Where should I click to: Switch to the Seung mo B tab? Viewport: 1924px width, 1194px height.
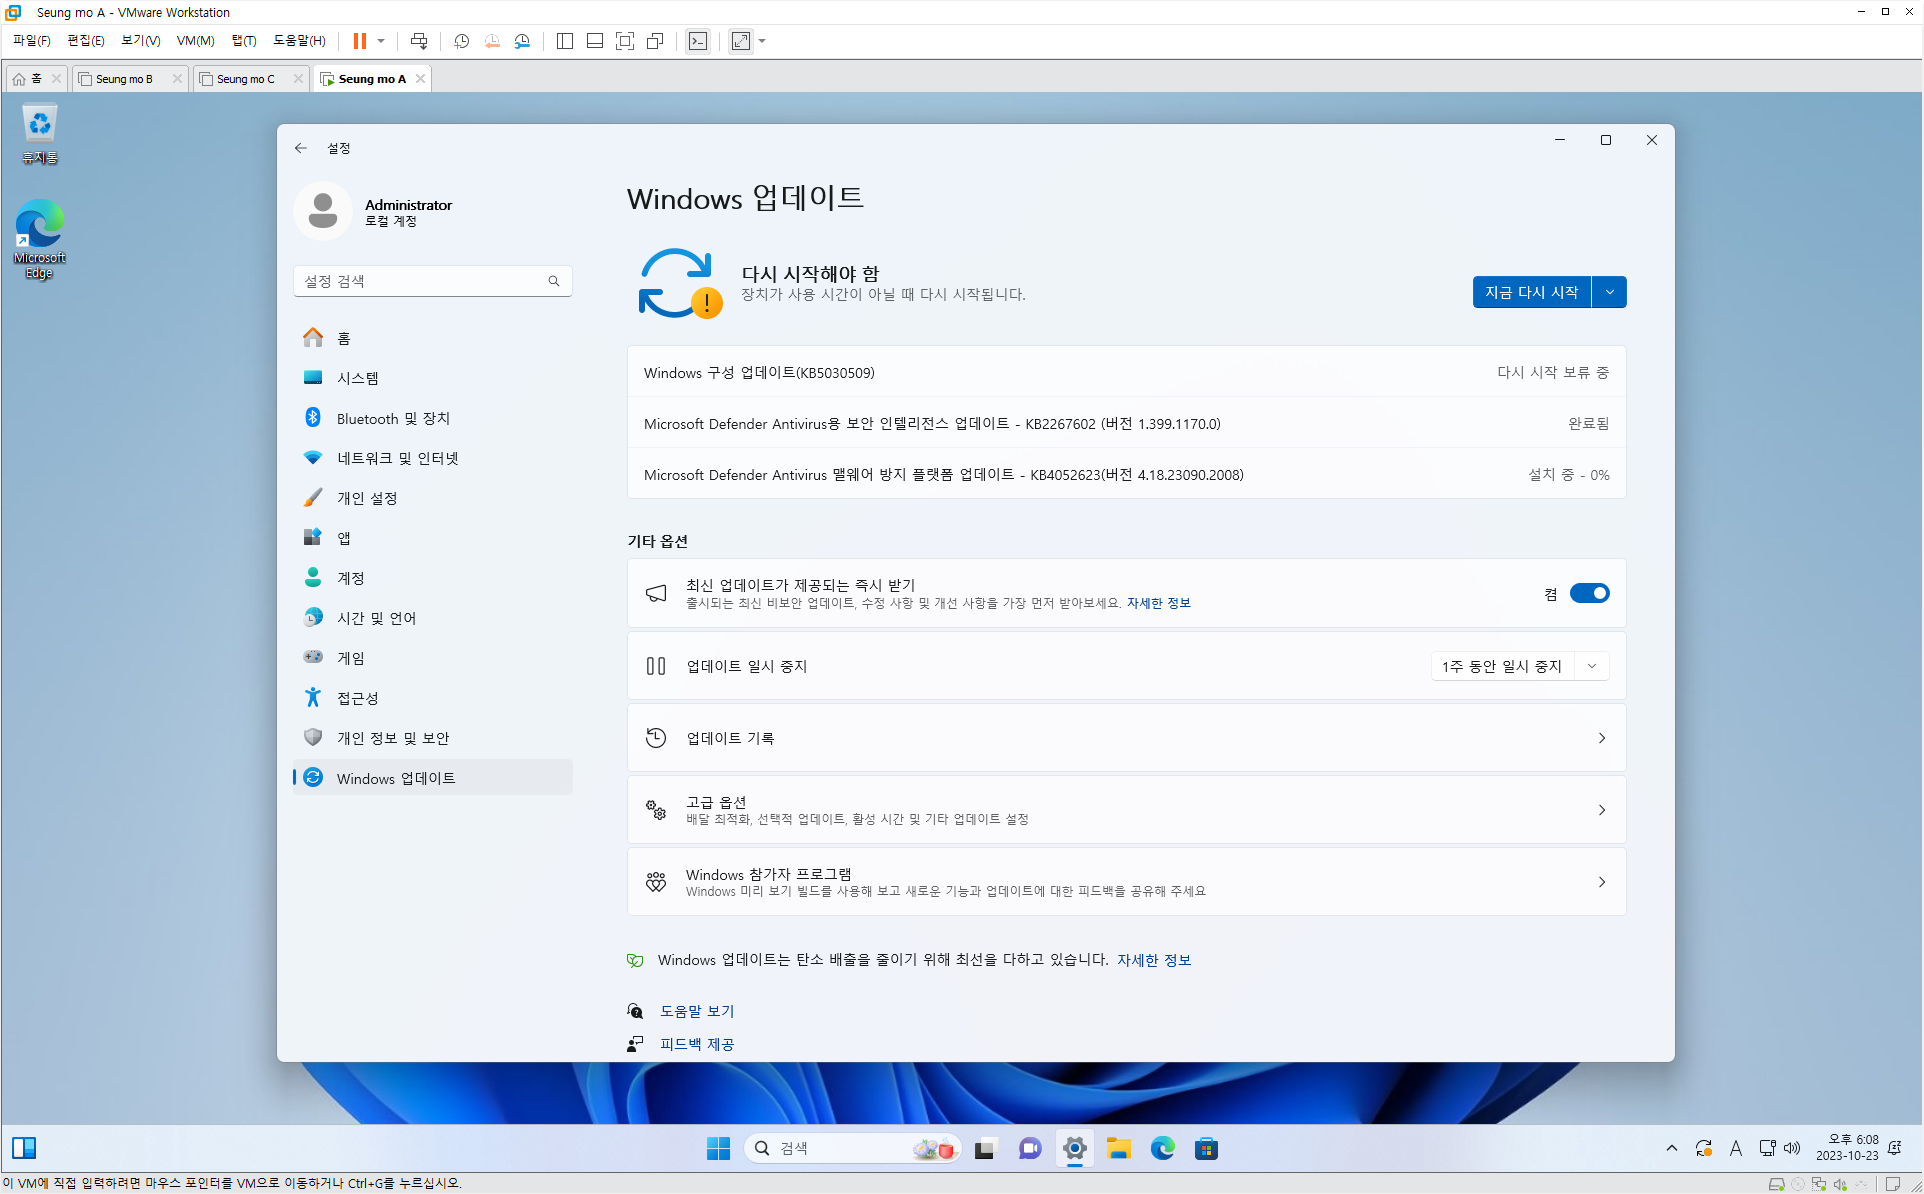point(125,79)
